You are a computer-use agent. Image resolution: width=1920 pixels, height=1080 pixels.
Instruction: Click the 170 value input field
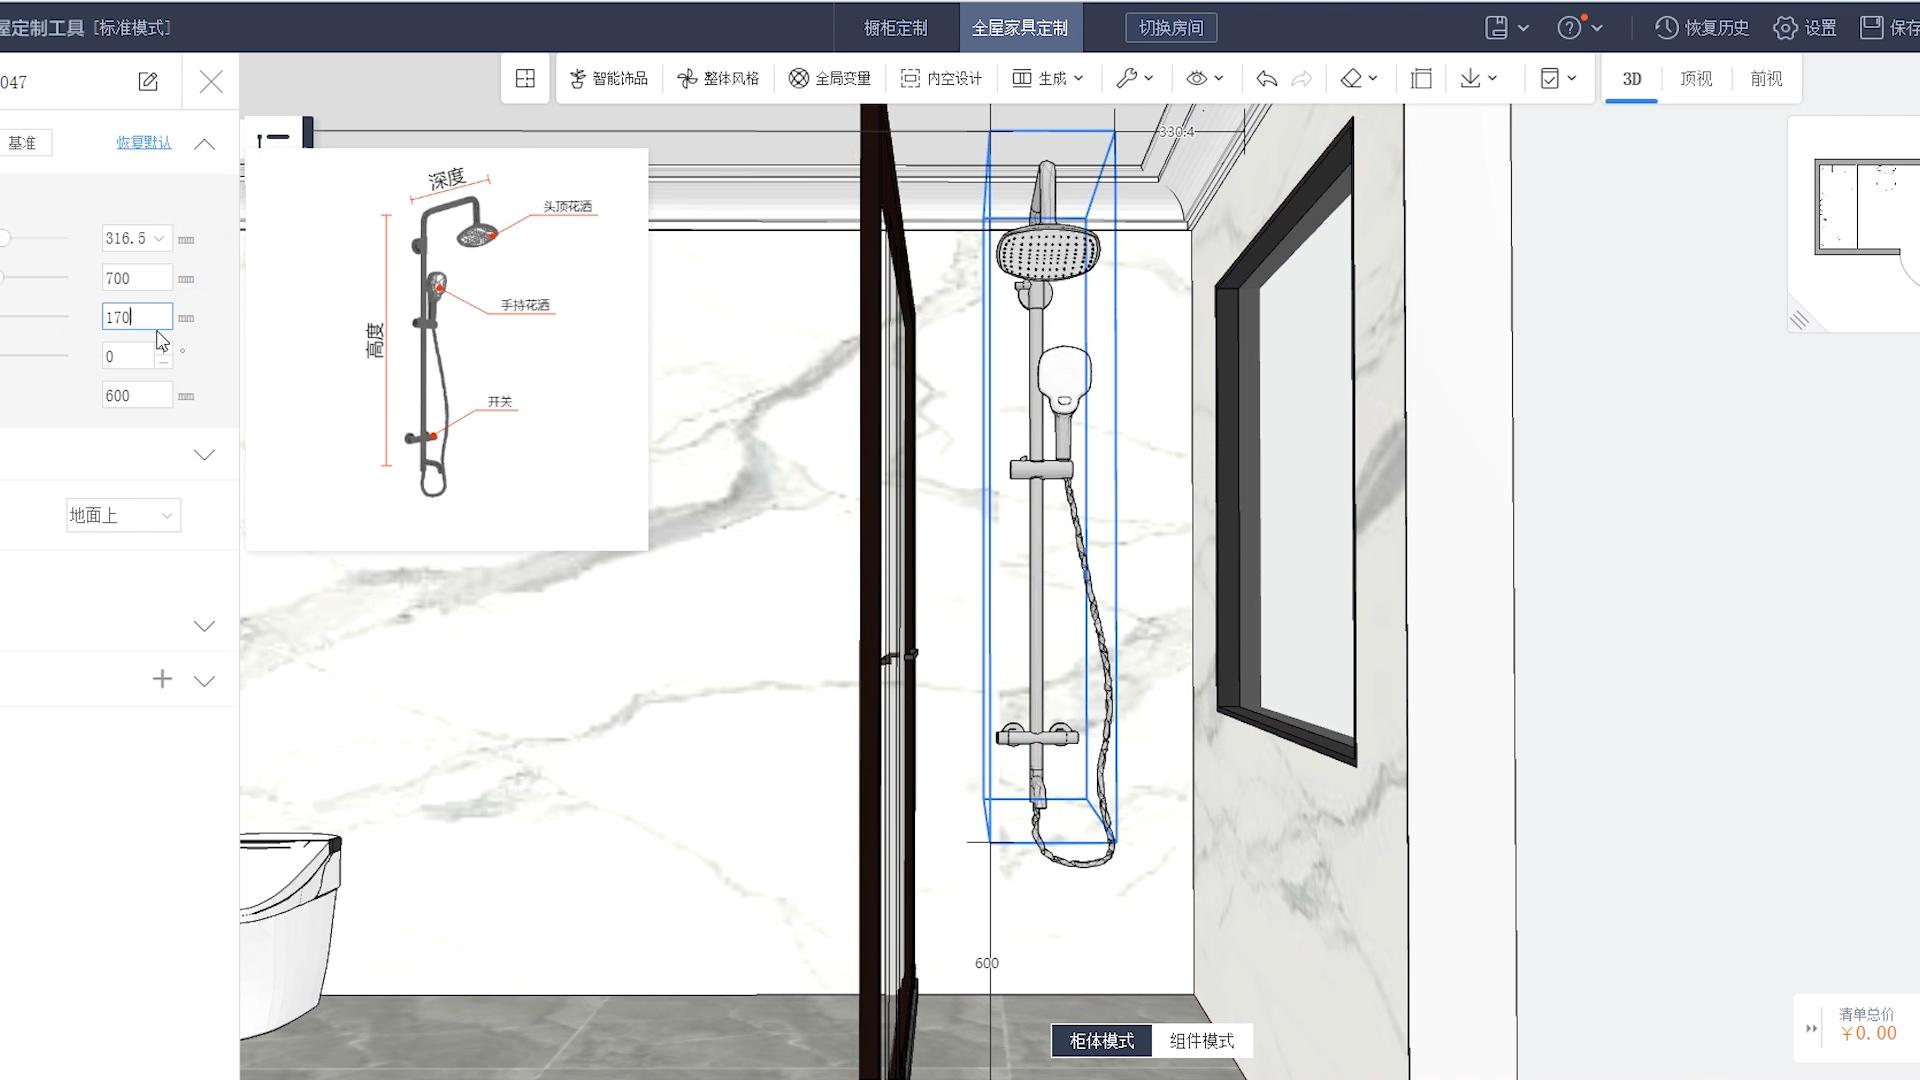point(137,317)
